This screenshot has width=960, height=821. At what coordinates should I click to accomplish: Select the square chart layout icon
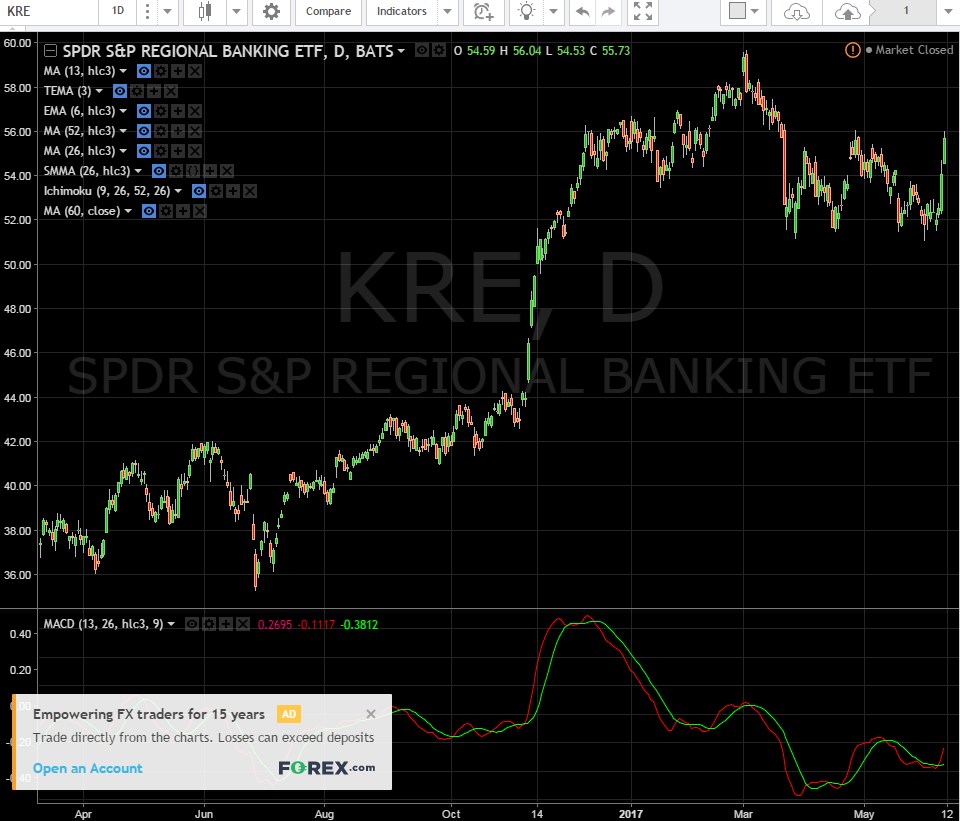tap(737, 11)
